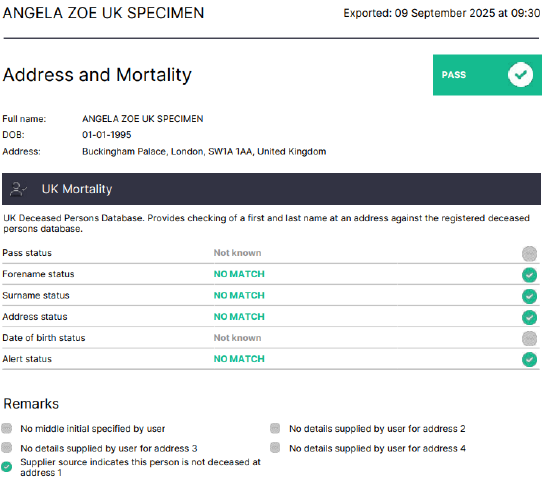Click NO MATCH for Address status
The image size is (550, 494).
click(239, 317)
